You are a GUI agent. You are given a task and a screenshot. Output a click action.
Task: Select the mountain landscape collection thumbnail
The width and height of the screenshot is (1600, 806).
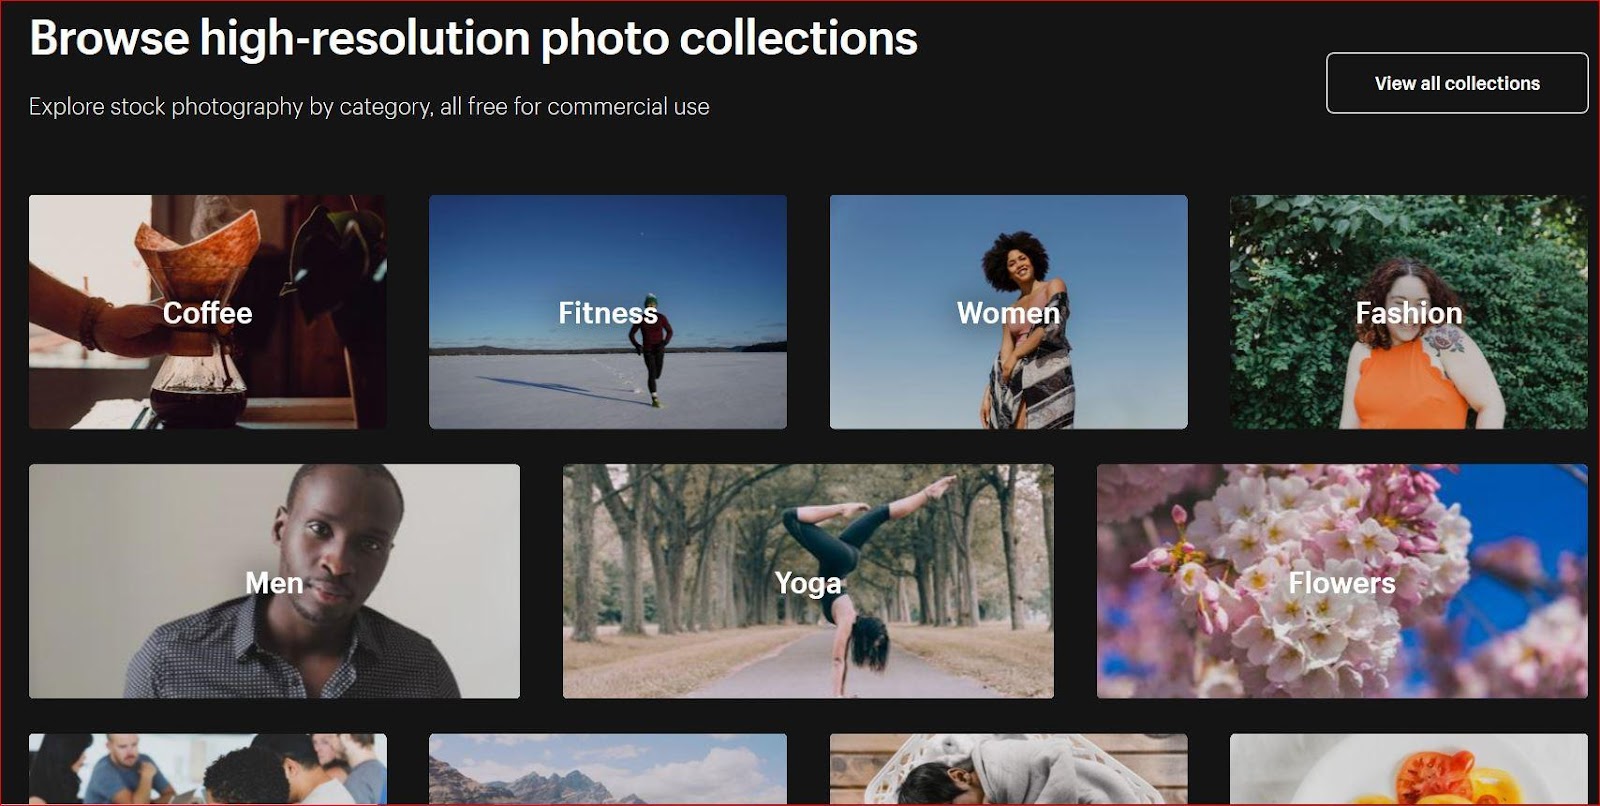point(608,769)
